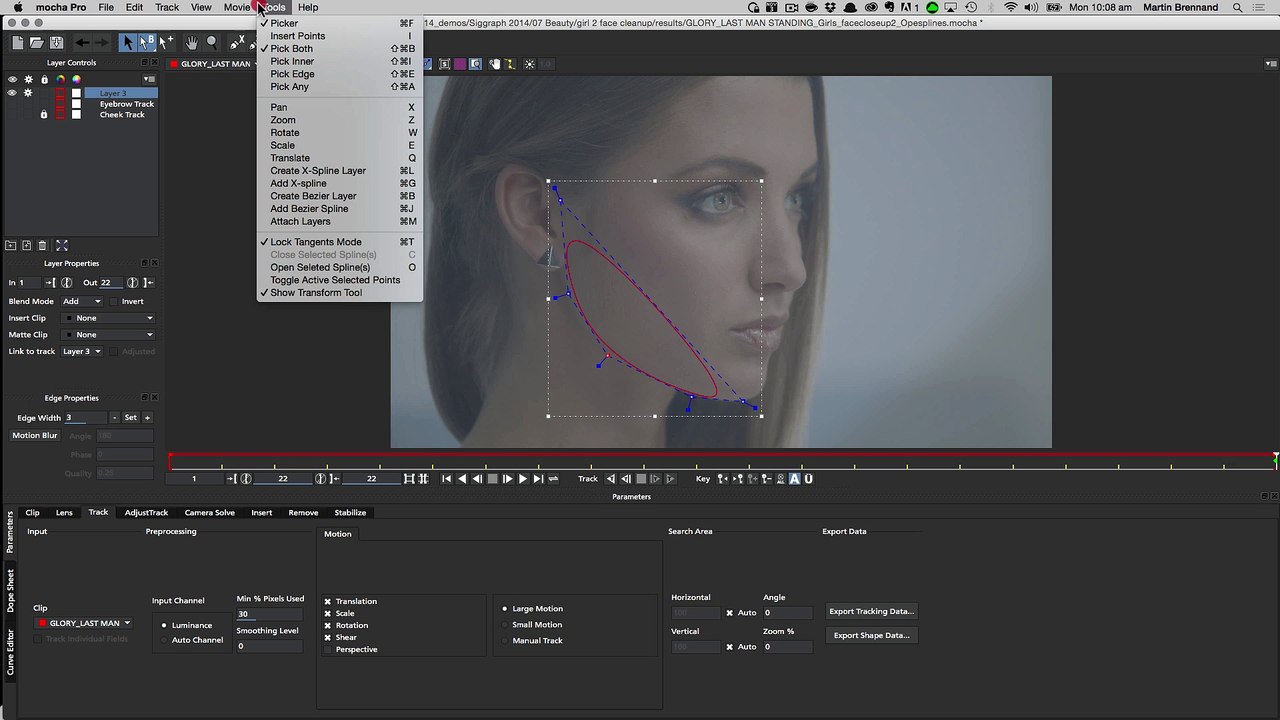
Task: Select the Auto Channel radio button
Action: (x=164, y=640)
